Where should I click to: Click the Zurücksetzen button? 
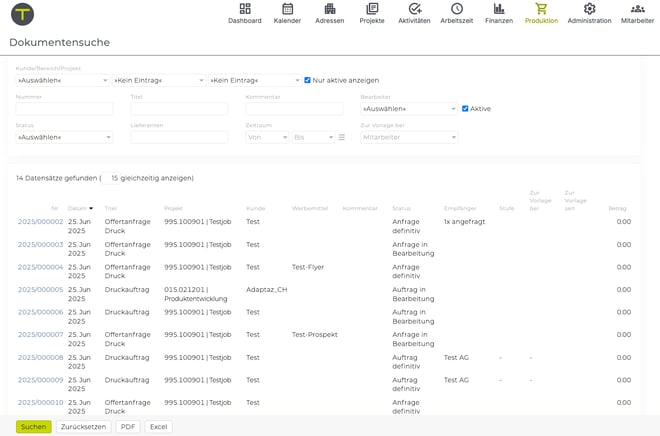[x=83, y=427]
